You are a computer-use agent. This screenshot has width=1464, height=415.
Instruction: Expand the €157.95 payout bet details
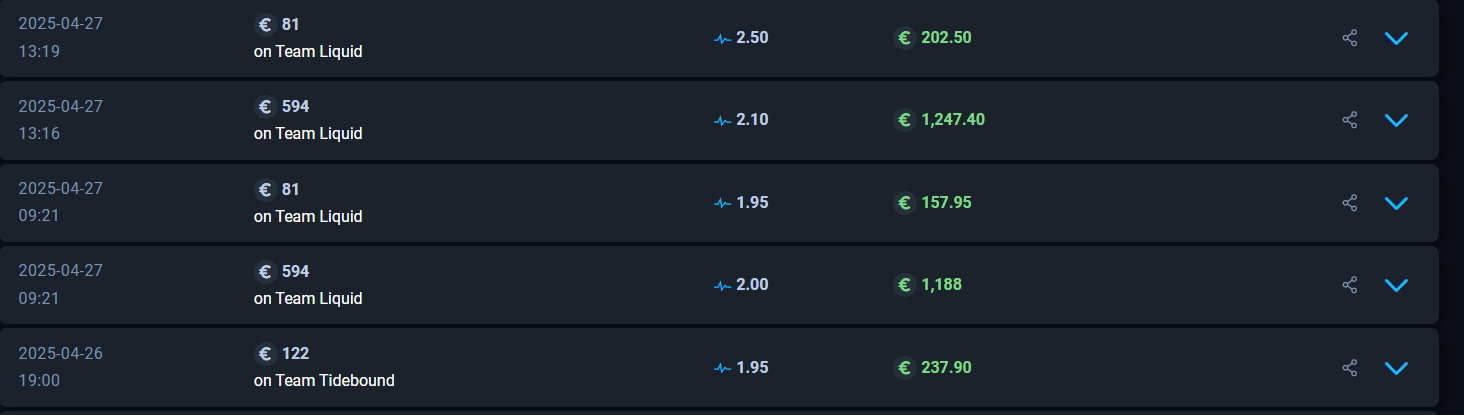point(1396,203)
